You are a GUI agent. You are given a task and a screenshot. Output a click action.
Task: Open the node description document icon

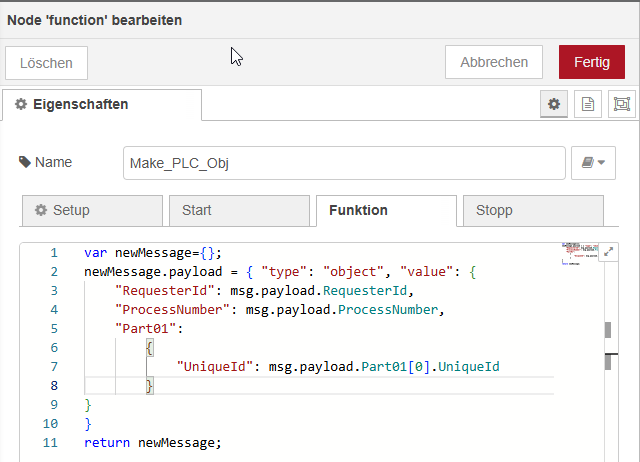point(588,104)
